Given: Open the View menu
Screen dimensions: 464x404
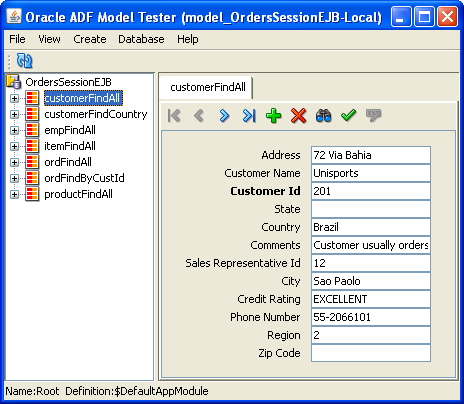Looking at the screenshot, I should pos(49,39).
